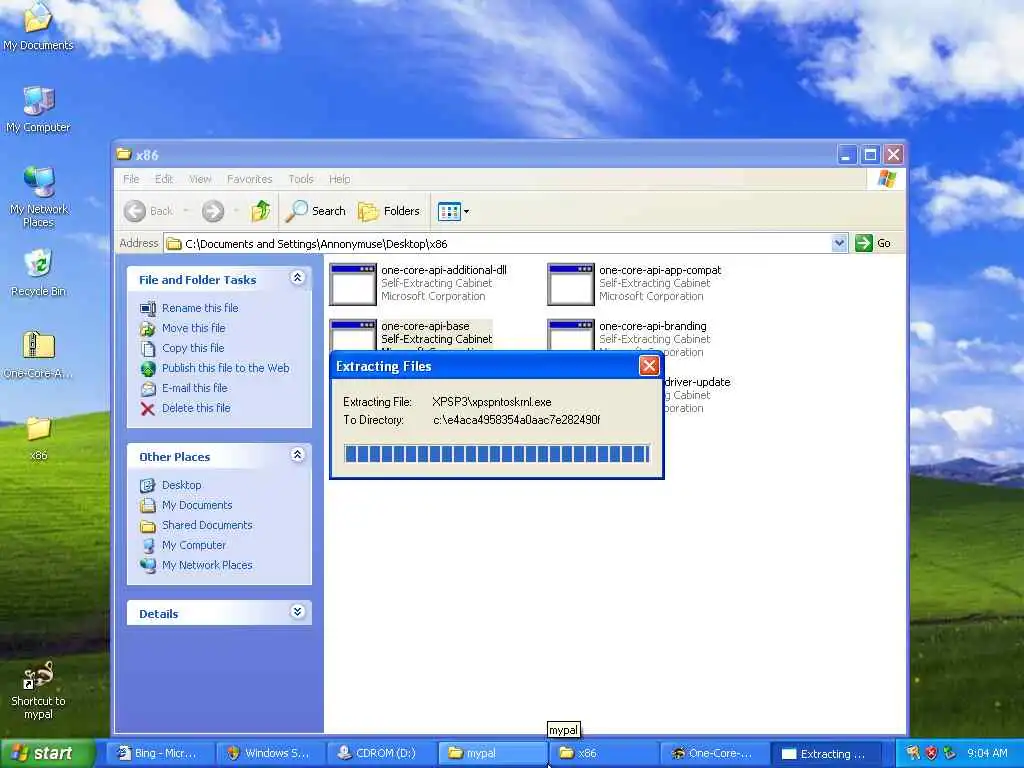Collapse the Other Places panel
This screenshot has width=1024, height=768.
(x=297, y=455)
